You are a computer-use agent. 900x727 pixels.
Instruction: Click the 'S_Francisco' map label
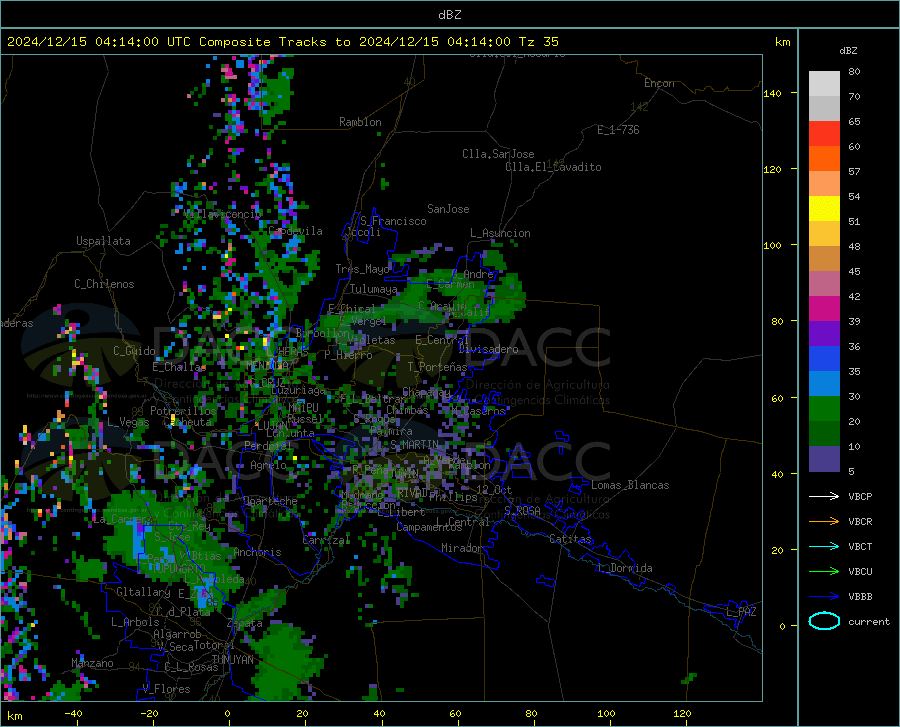(x=393, y=221)
